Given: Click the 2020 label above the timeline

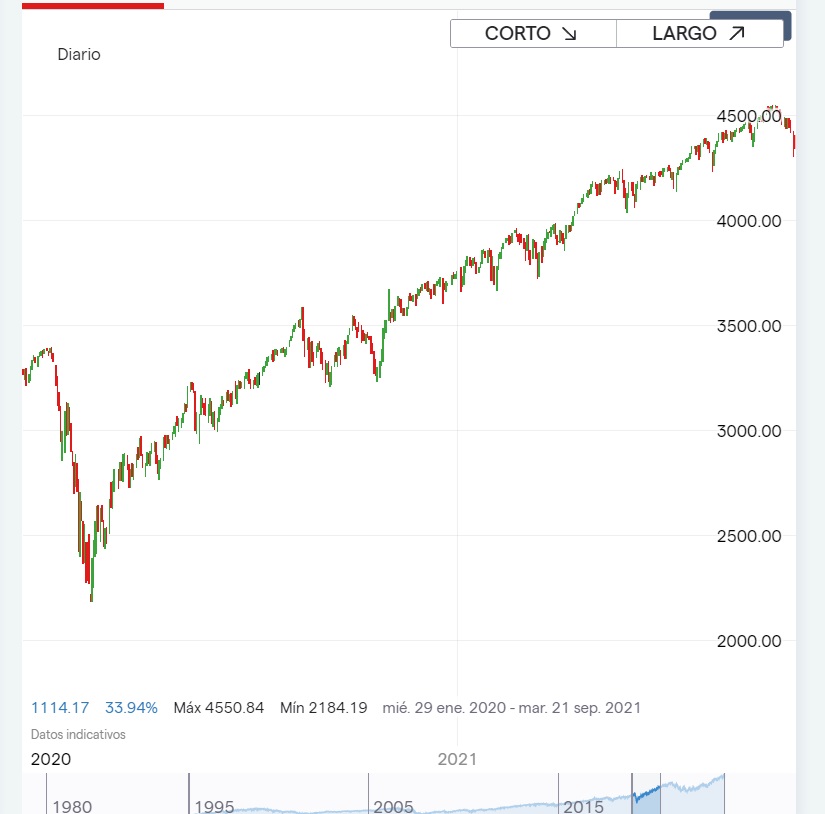Looking at the screenshot, I should [52, 759].
